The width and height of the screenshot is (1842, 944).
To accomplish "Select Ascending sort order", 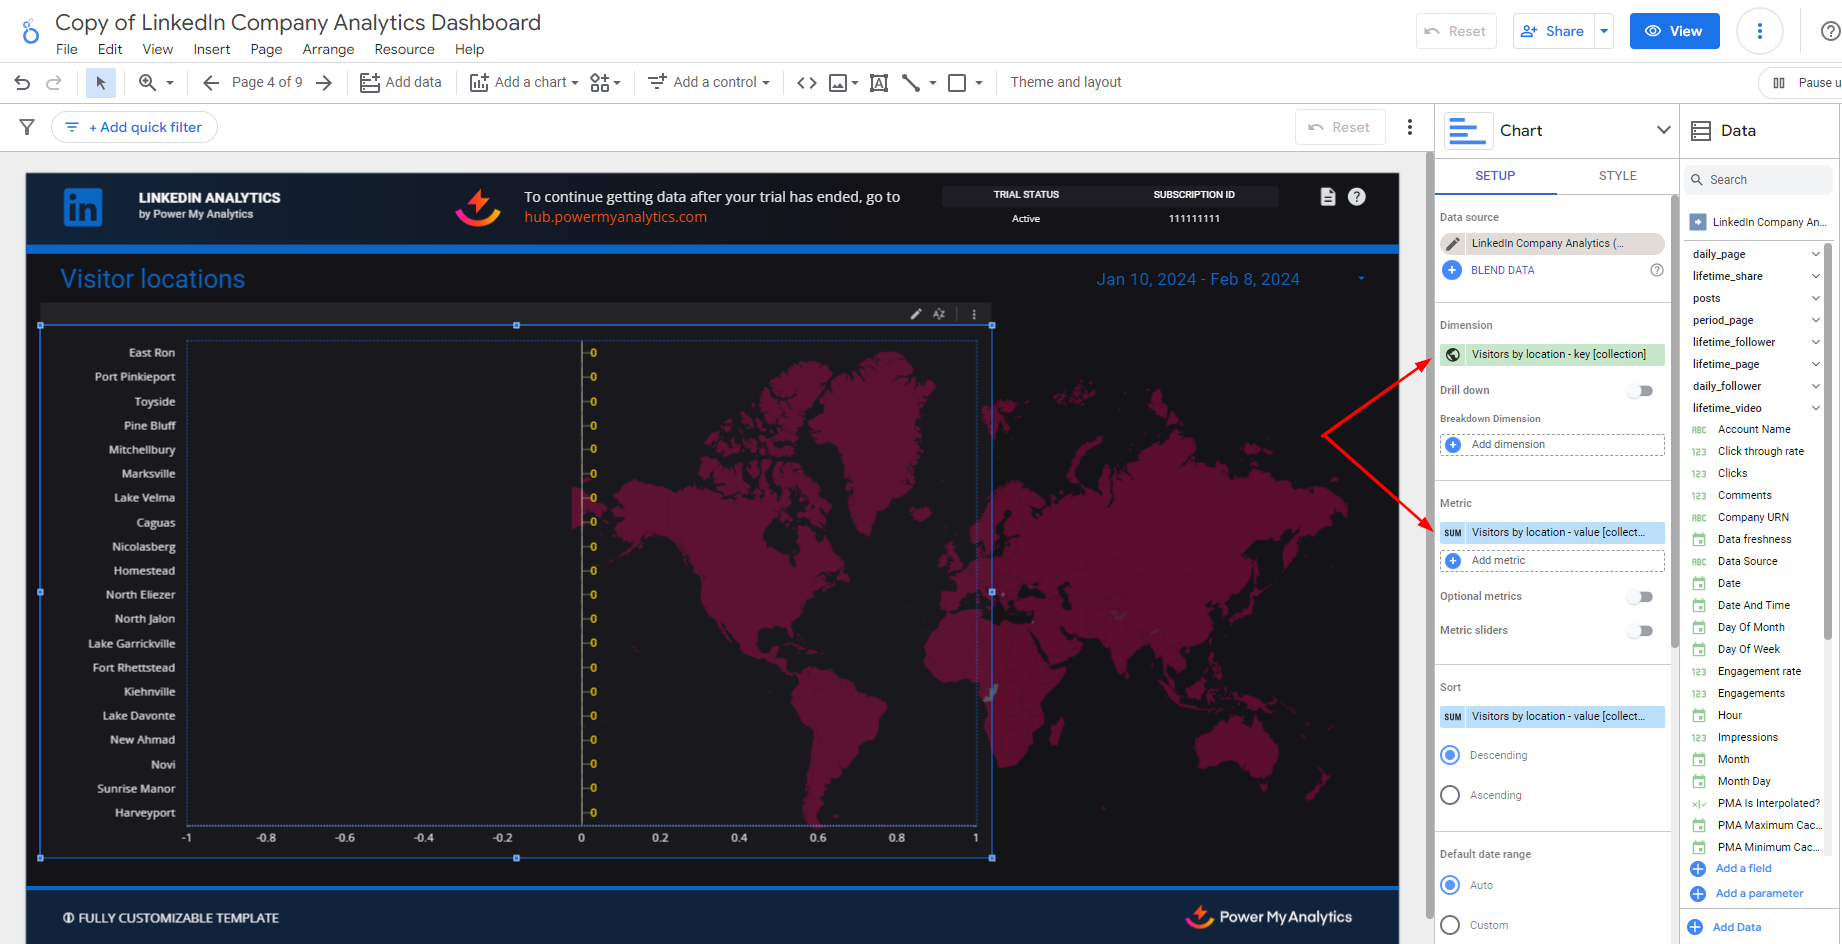I will coord(1450,795).
